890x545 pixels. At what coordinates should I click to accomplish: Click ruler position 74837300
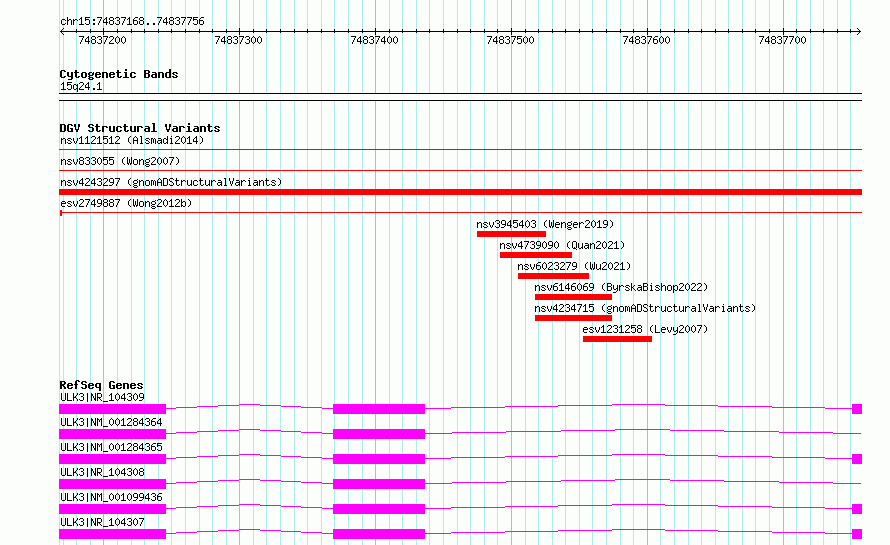coord(238,40)
